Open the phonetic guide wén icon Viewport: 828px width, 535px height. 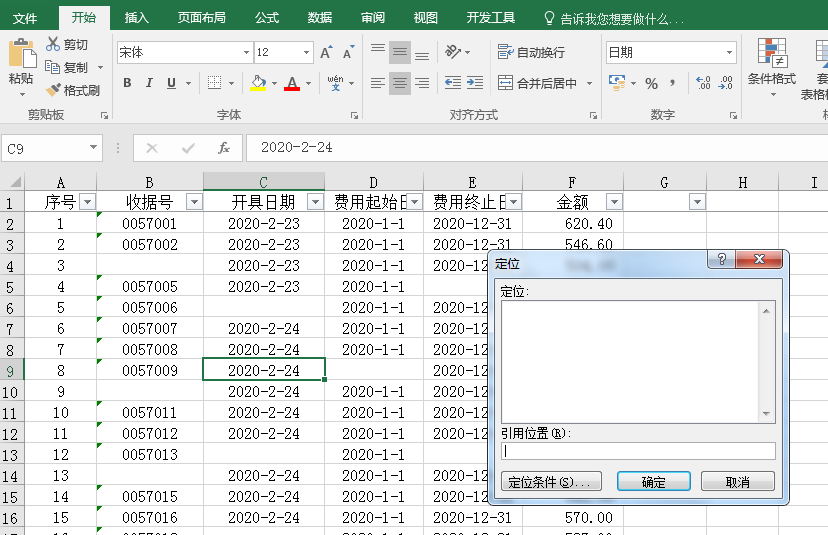(x=335, y=83)
